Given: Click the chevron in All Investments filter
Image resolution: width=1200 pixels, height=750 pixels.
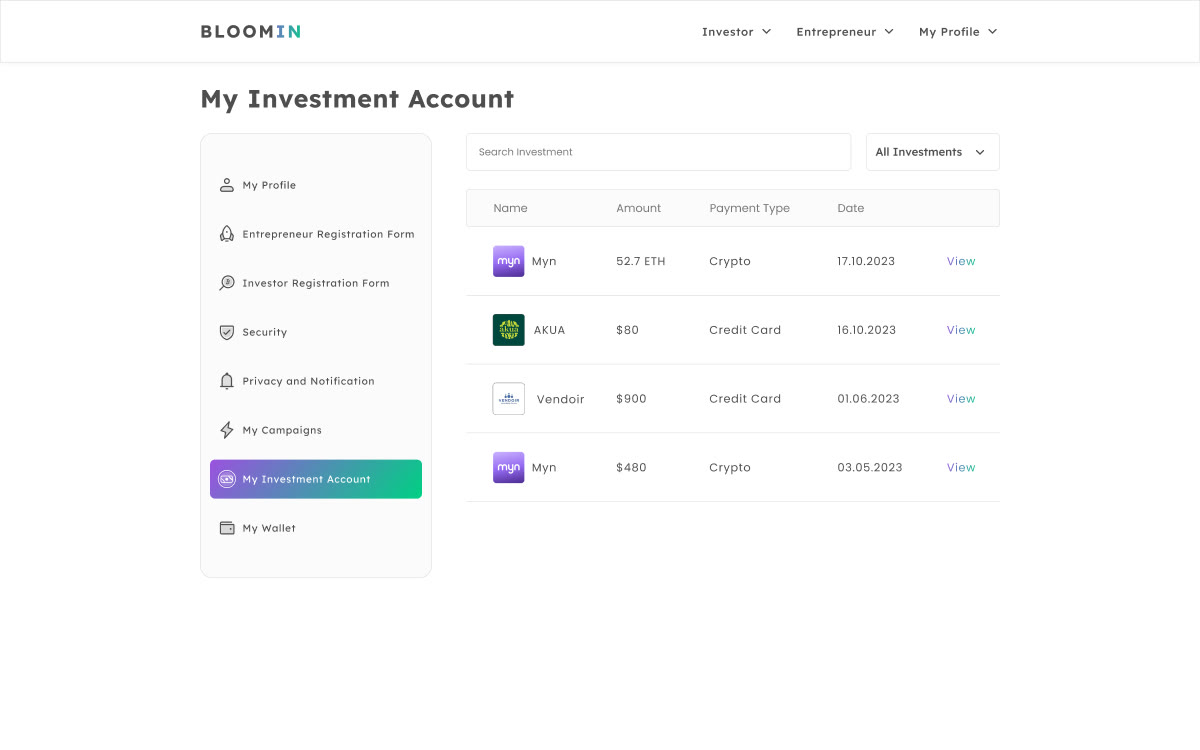Looking at the screenshot, I should point(980,152).
